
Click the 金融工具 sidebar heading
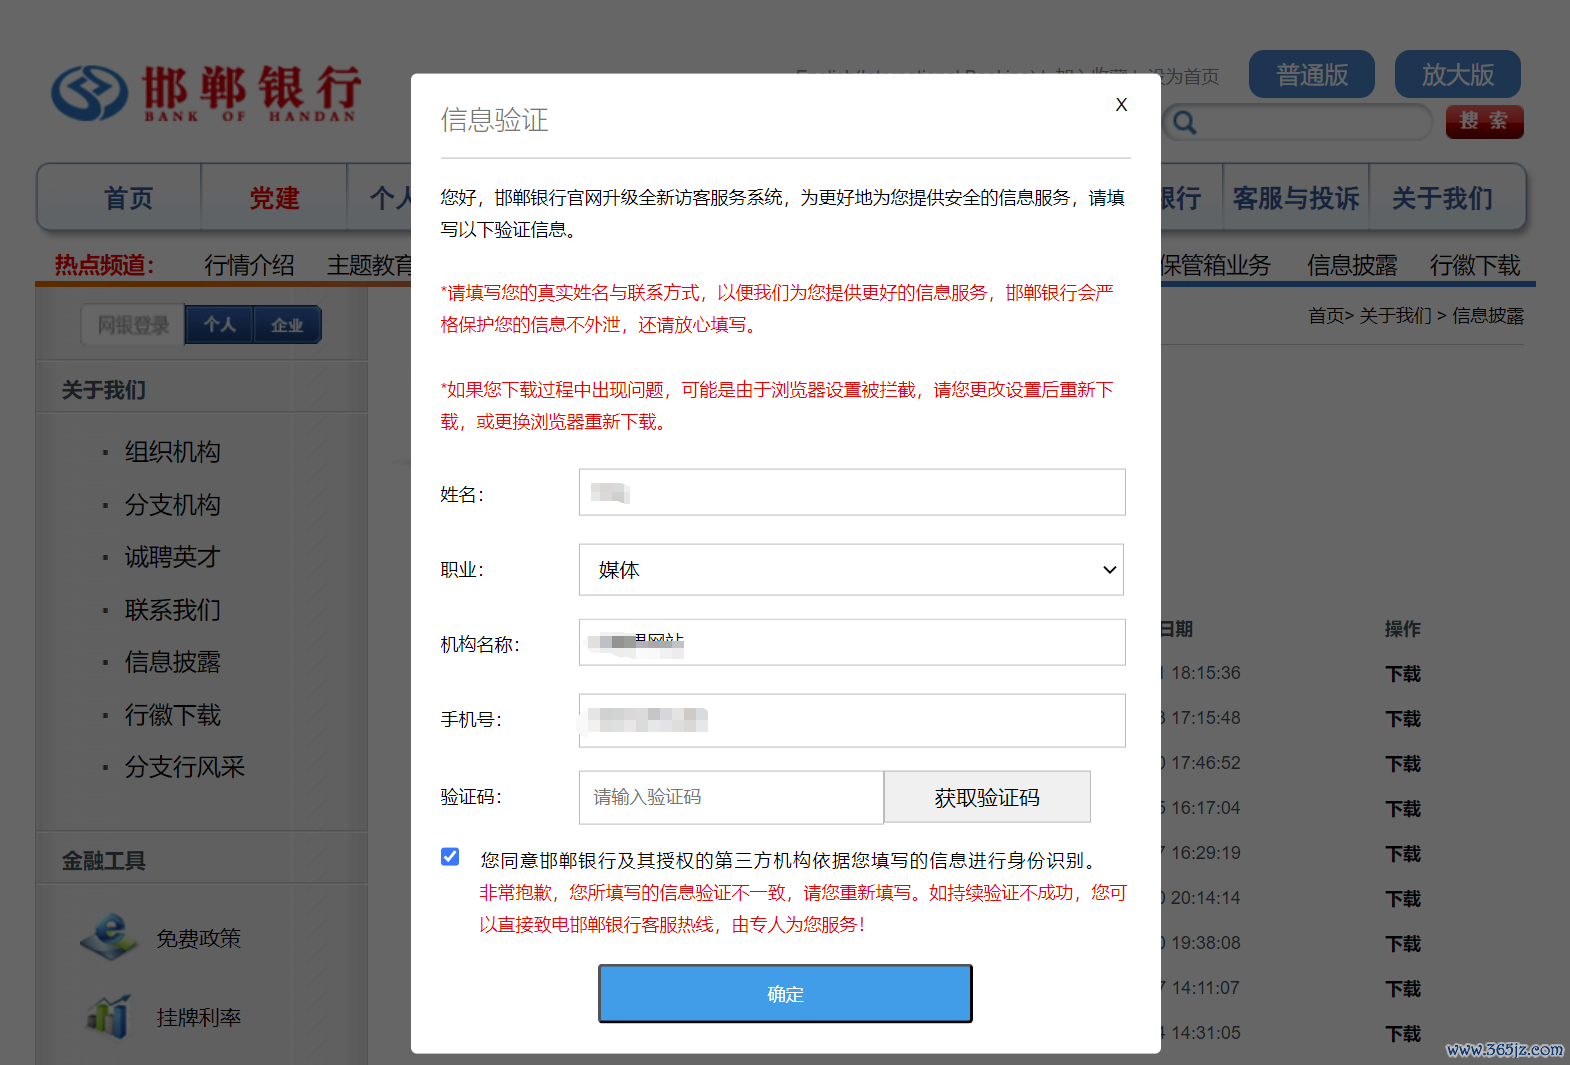pos(104,861)
